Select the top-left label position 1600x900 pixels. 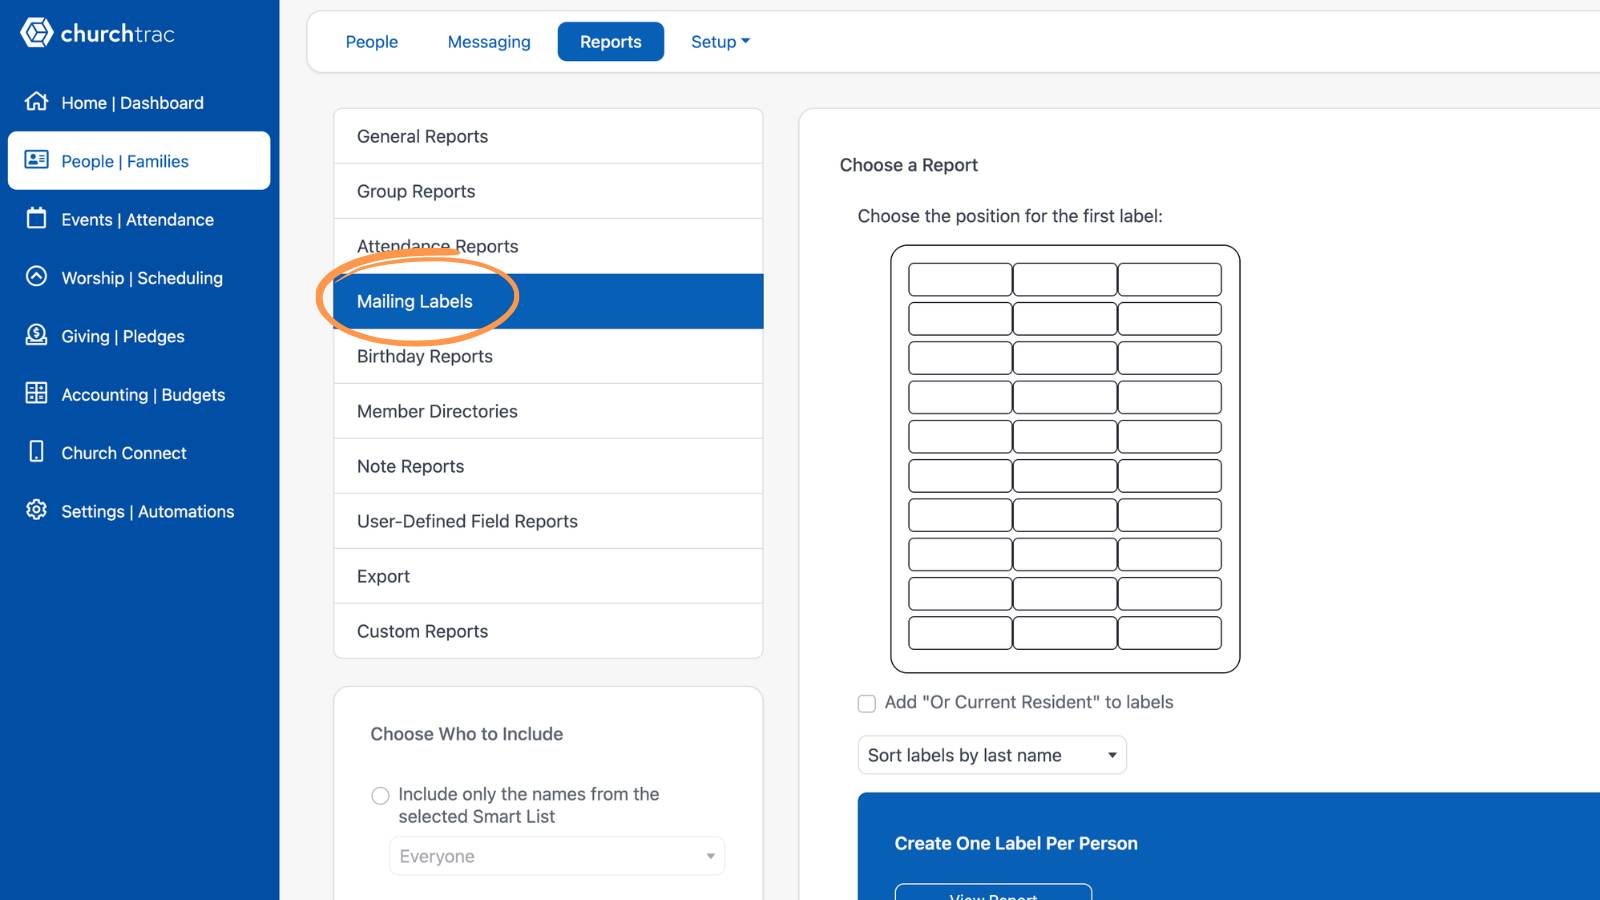point(960,279)
